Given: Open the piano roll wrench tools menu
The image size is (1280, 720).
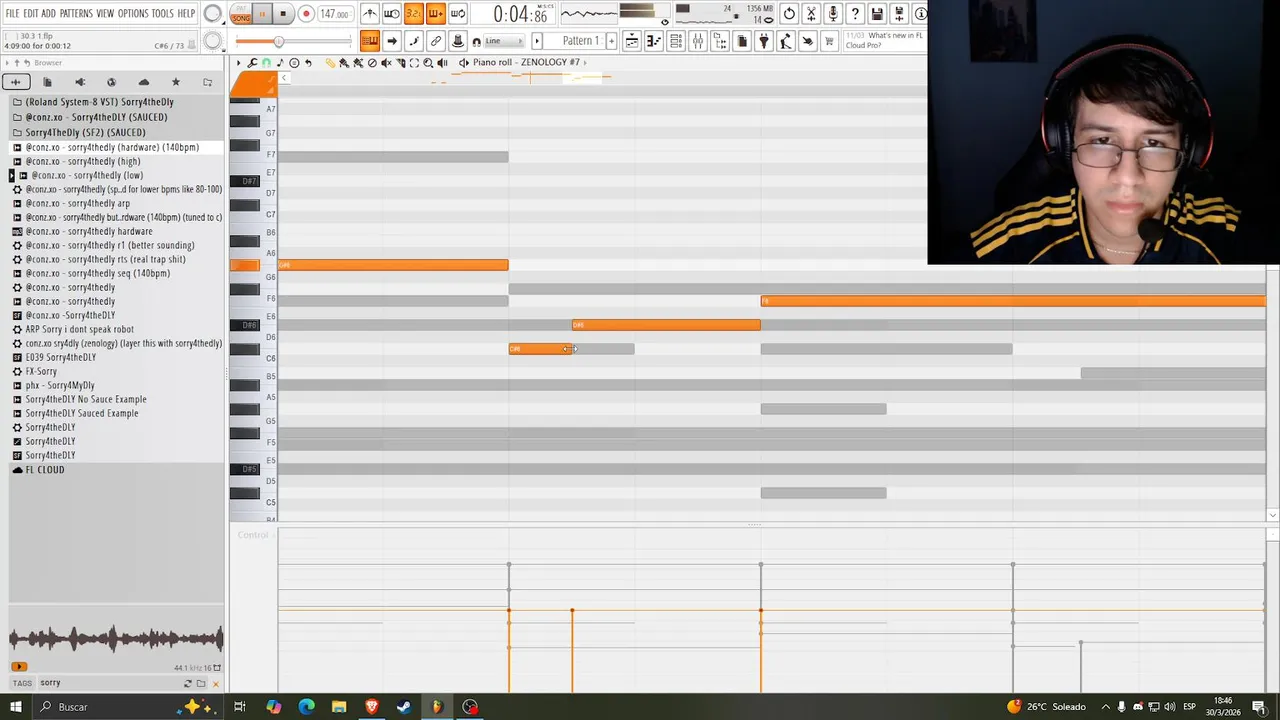Looking at the screenshot, I should point(252,63).
